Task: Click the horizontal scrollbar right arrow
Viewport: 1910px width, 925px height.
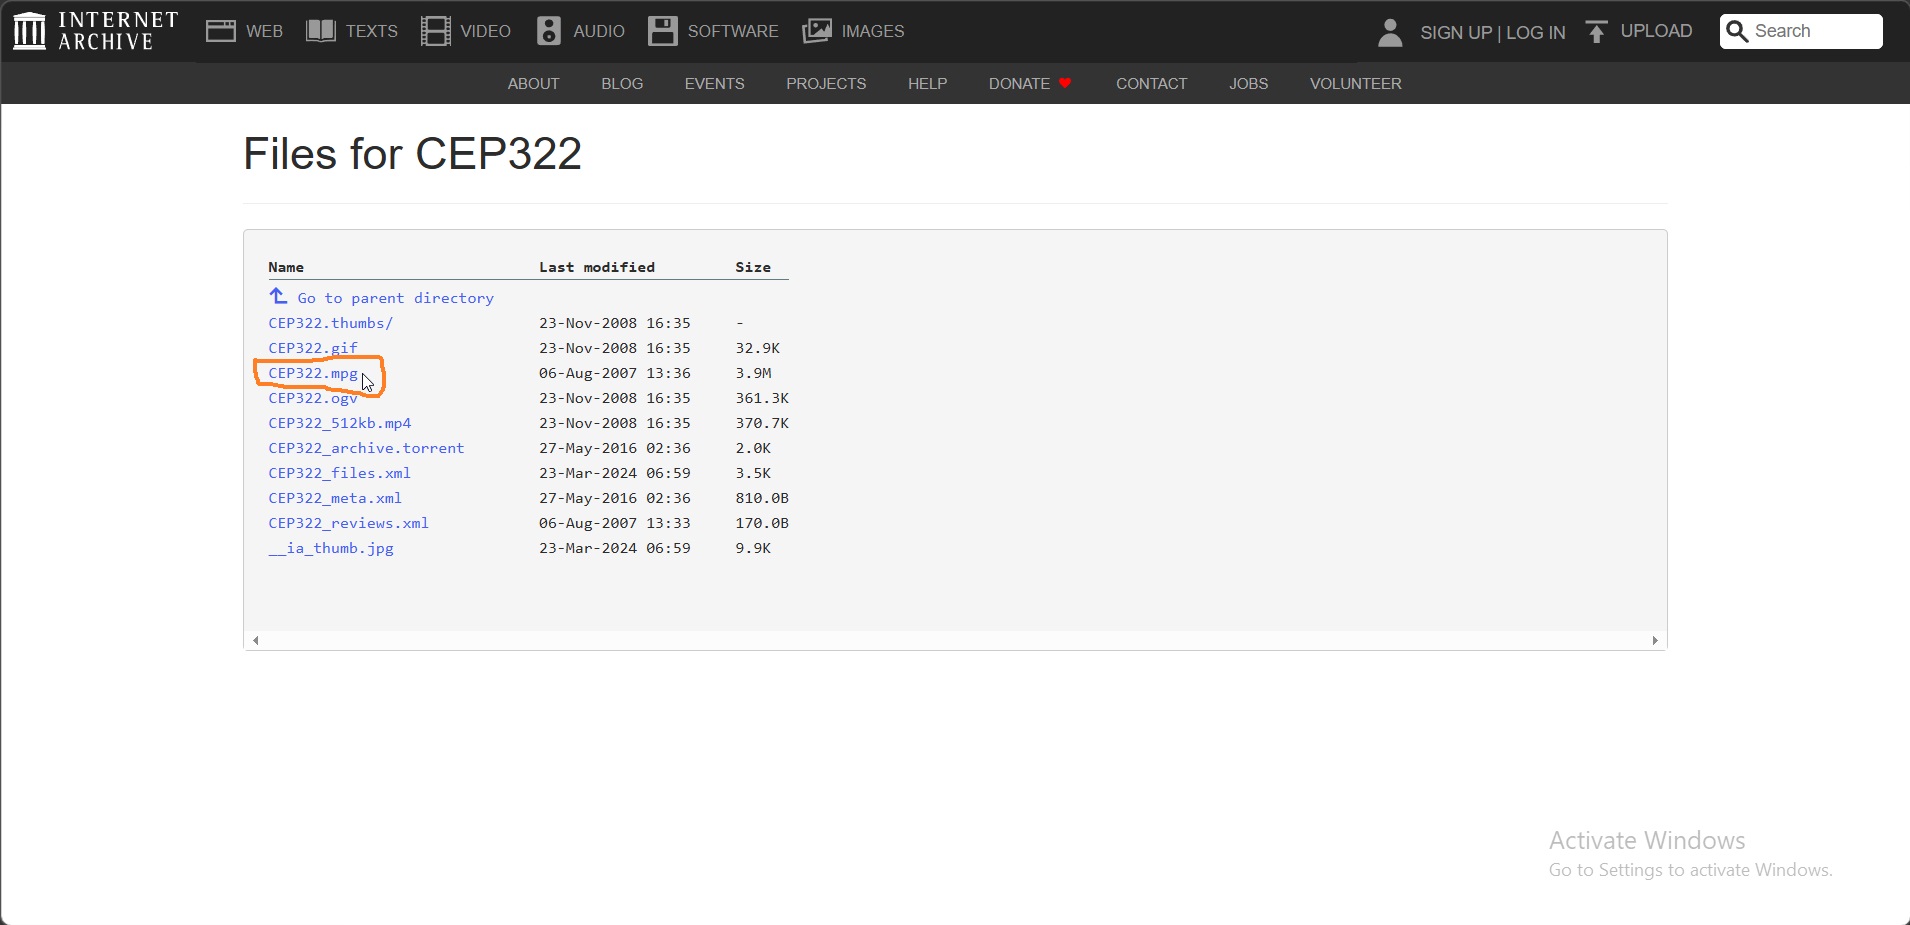Action: (x=1655, y=641)
